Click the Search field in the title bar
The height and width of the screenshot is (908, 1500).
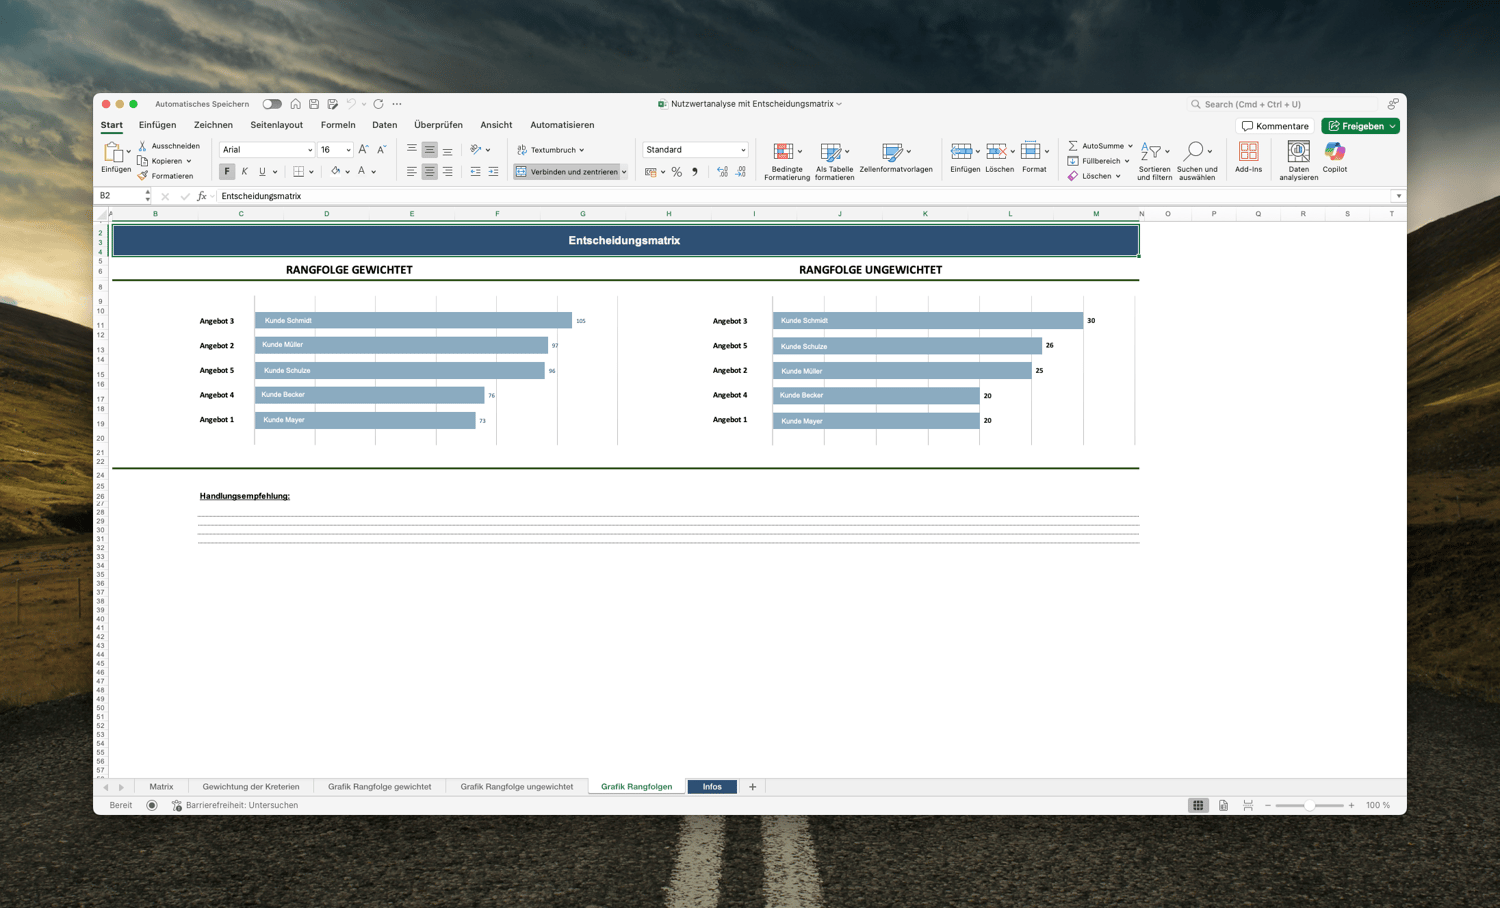1282,104
